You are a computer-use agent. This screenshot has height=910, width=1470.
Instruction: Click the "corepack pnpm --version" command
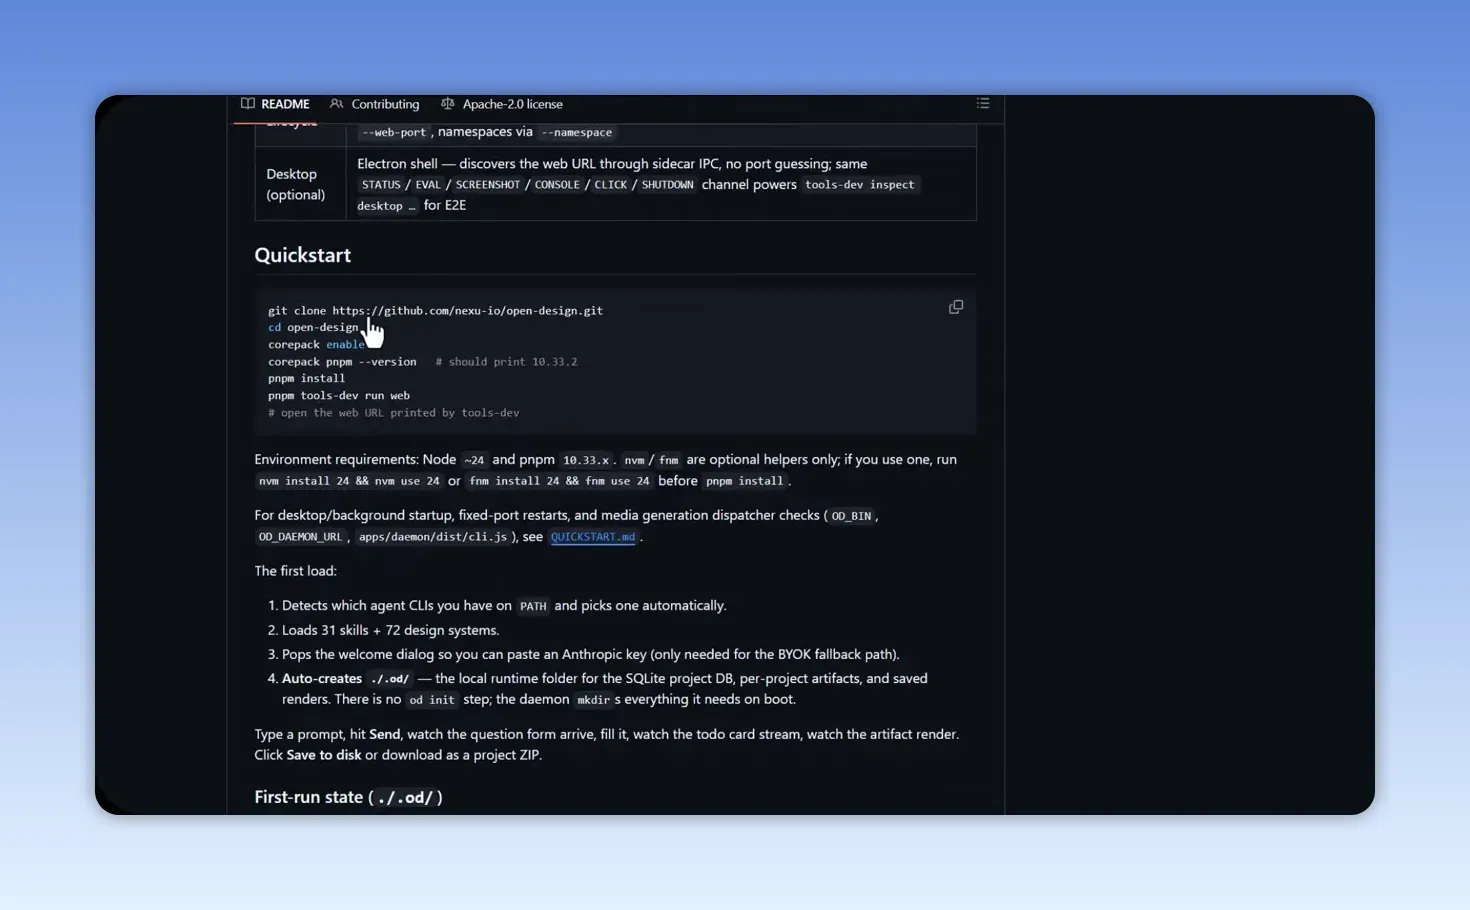coord(342,362)
